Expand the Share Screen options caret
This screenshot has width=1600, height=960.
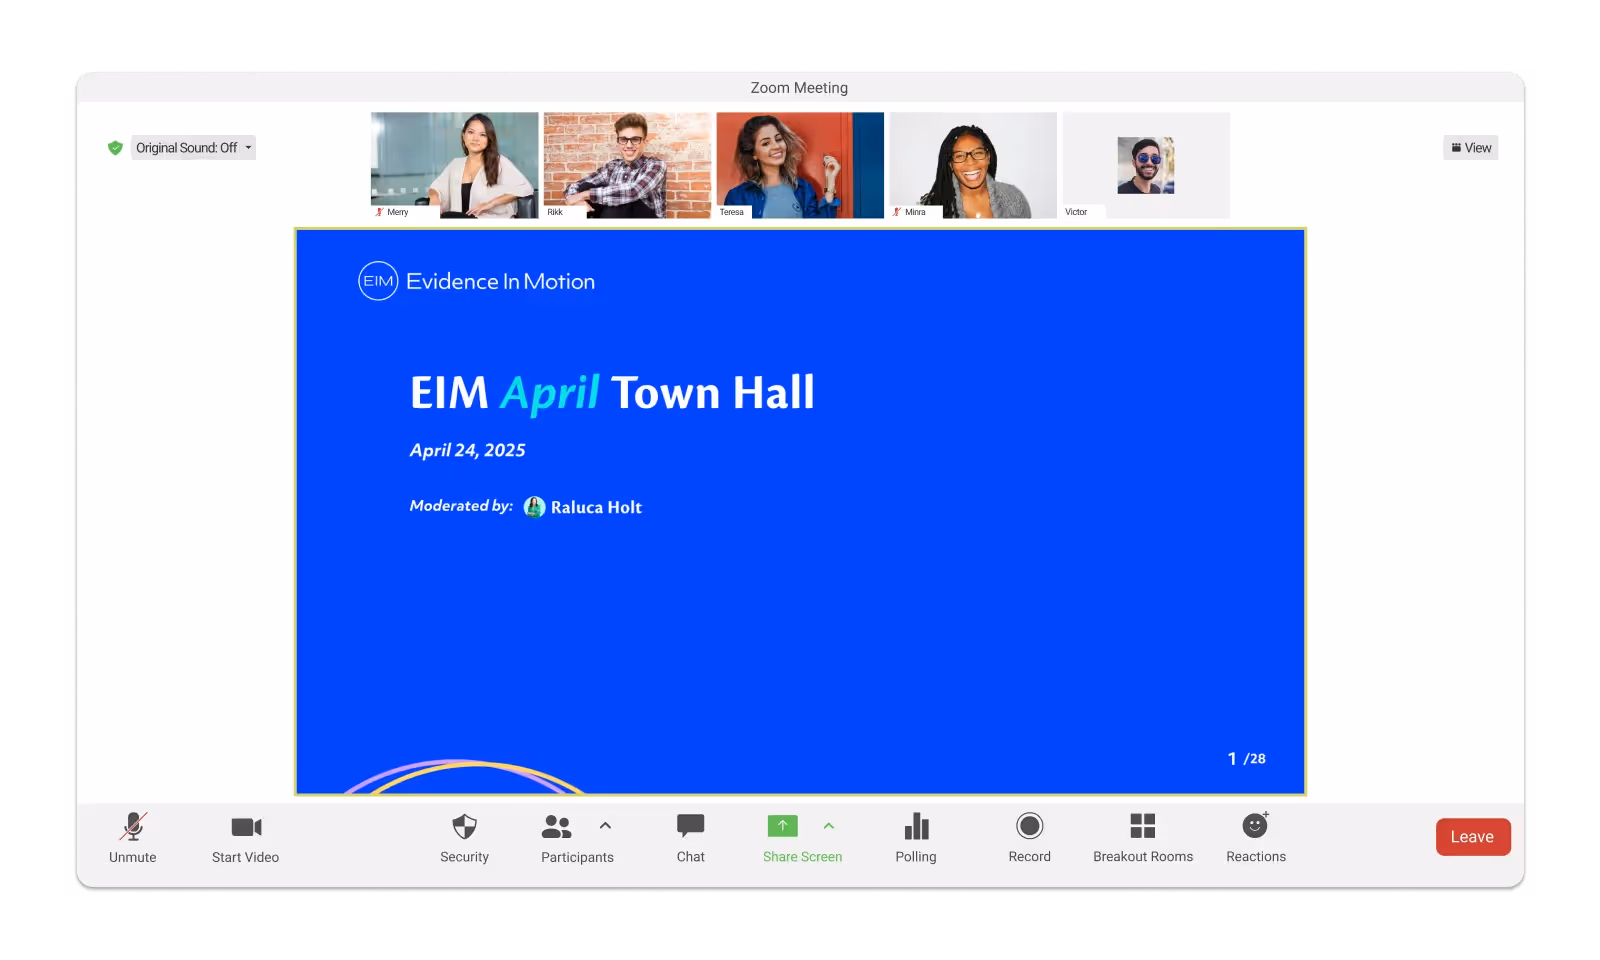coord(829,826)
